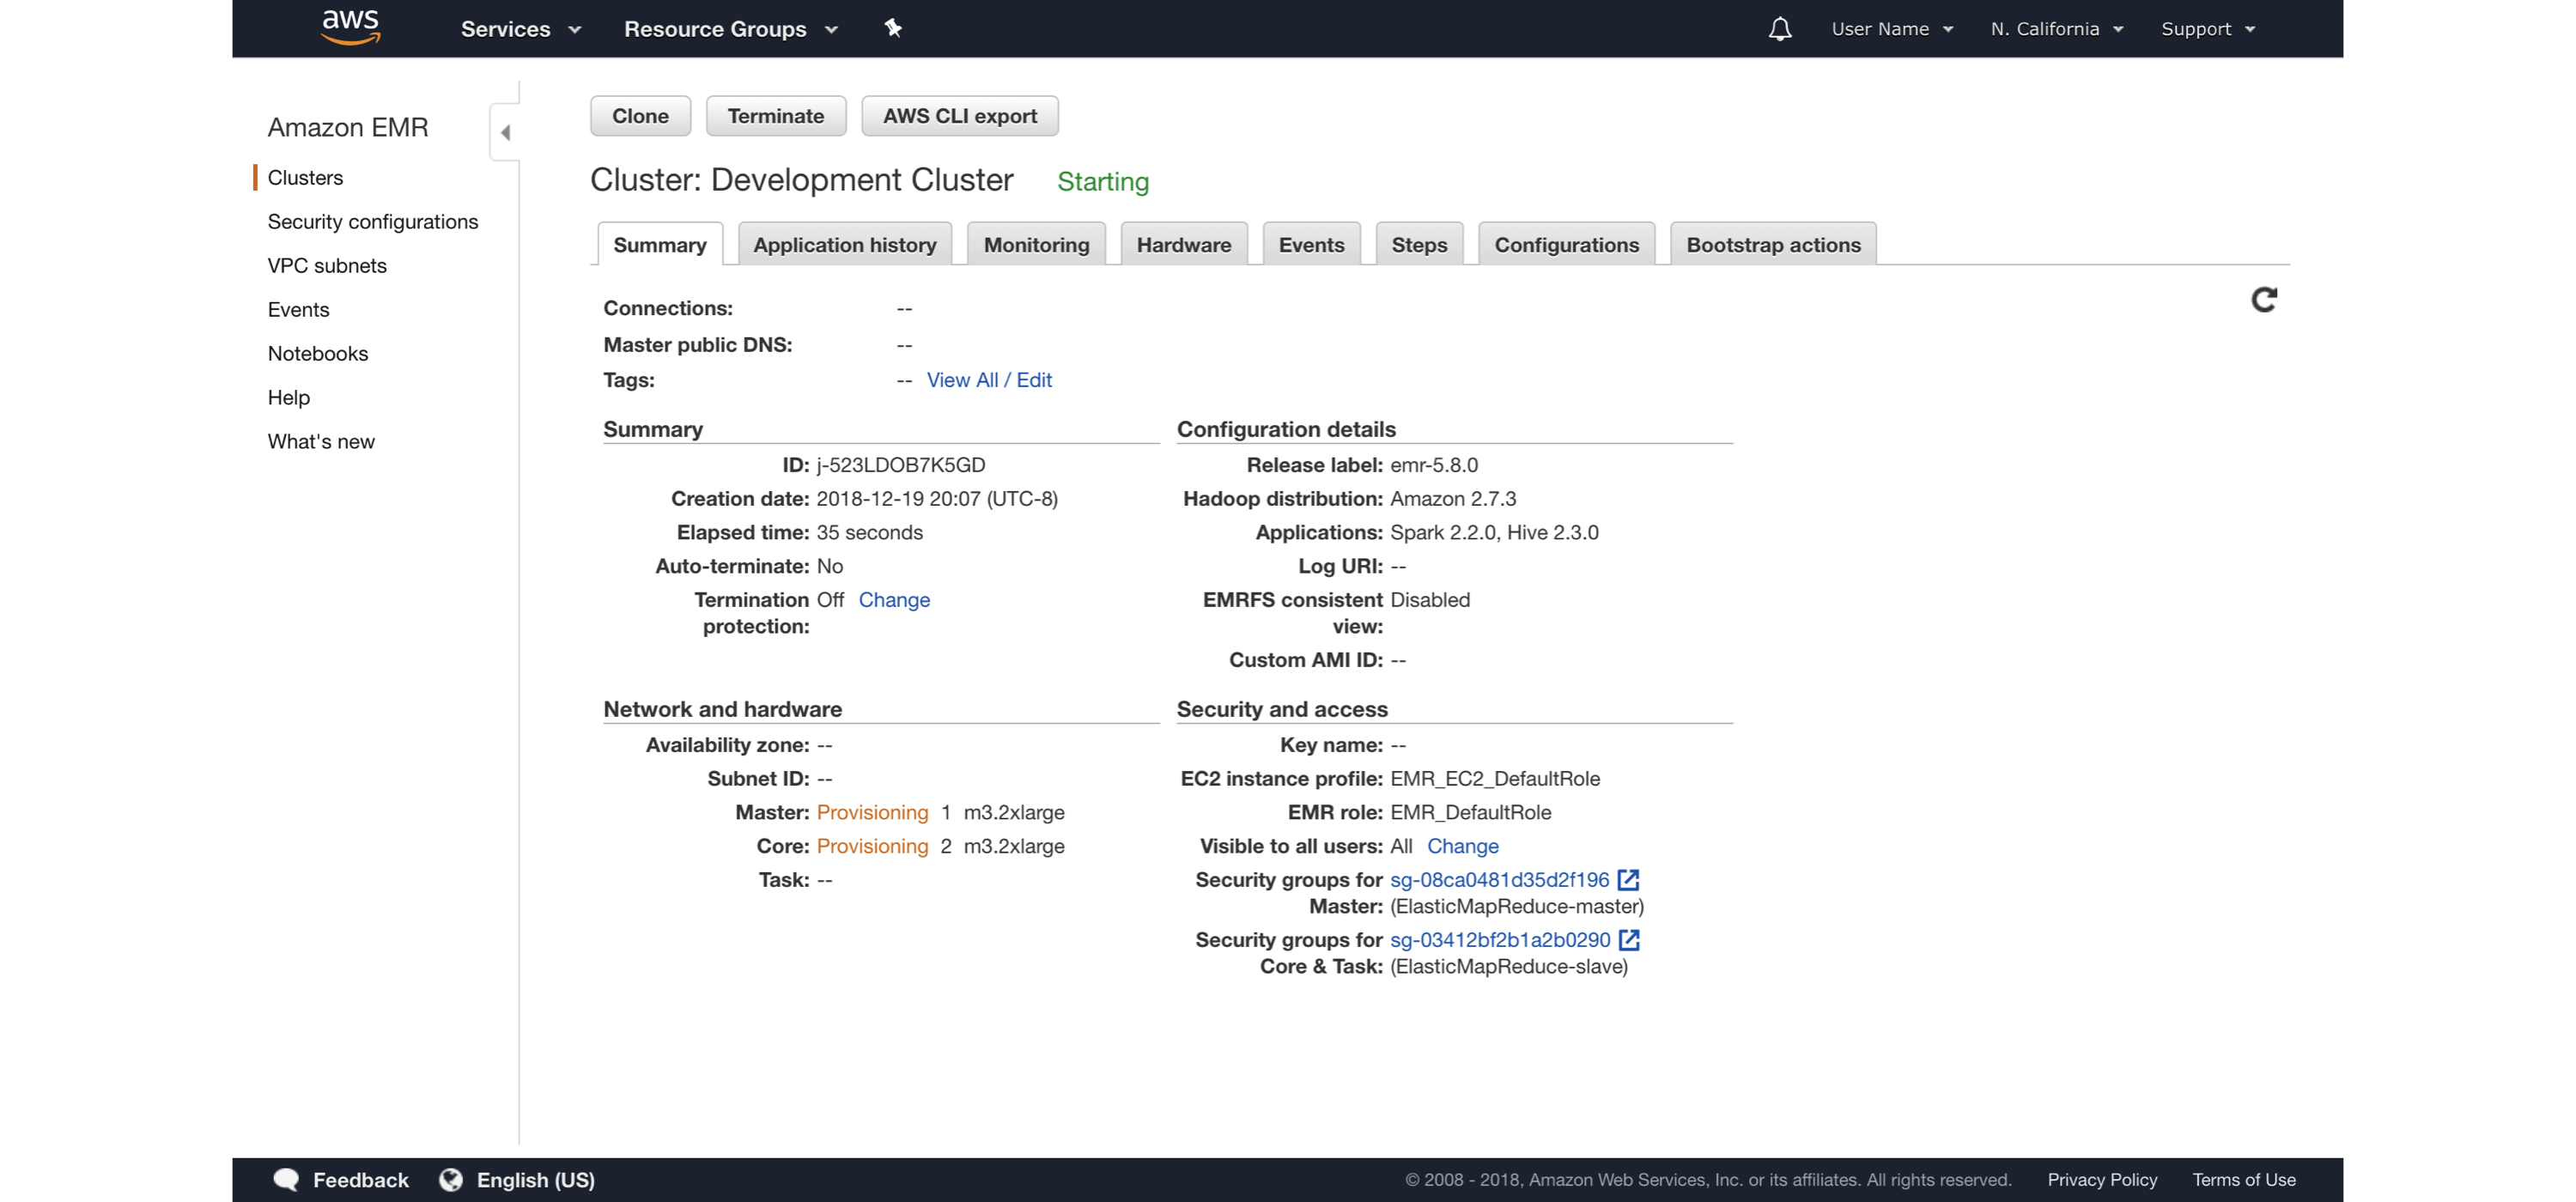Open Help in the sidebar
The height and width of the screenshot is (1202, 2576).
tap(289, 398)
